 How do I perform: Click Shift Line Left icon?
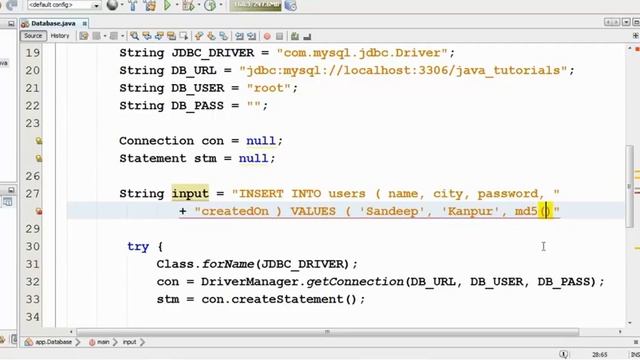pos(239,36)
